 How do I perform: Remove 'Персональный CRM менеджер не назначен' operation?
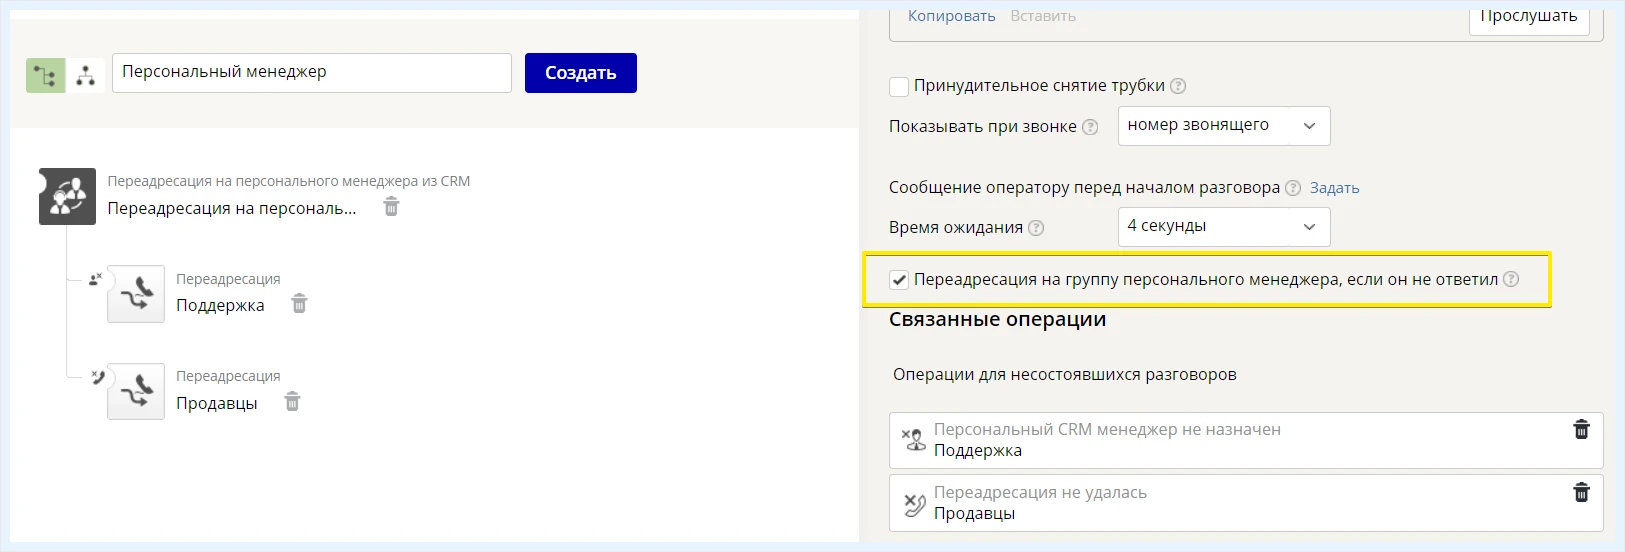pos(1582,429)
